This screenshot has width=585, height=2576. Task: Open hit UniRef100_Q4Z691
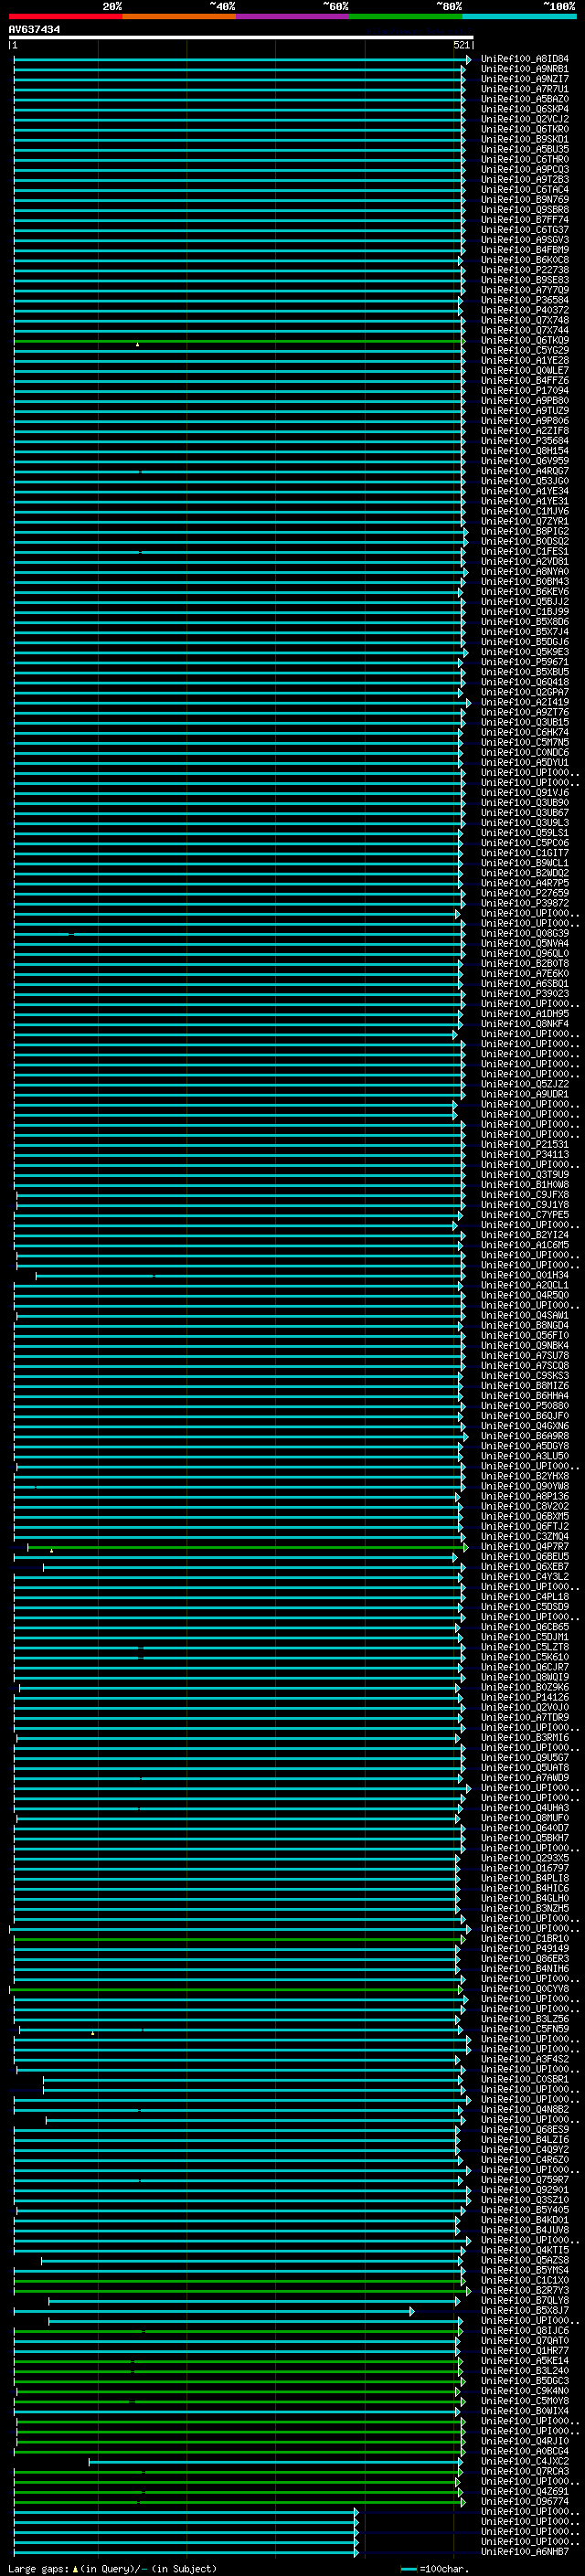coord(525,2492)
